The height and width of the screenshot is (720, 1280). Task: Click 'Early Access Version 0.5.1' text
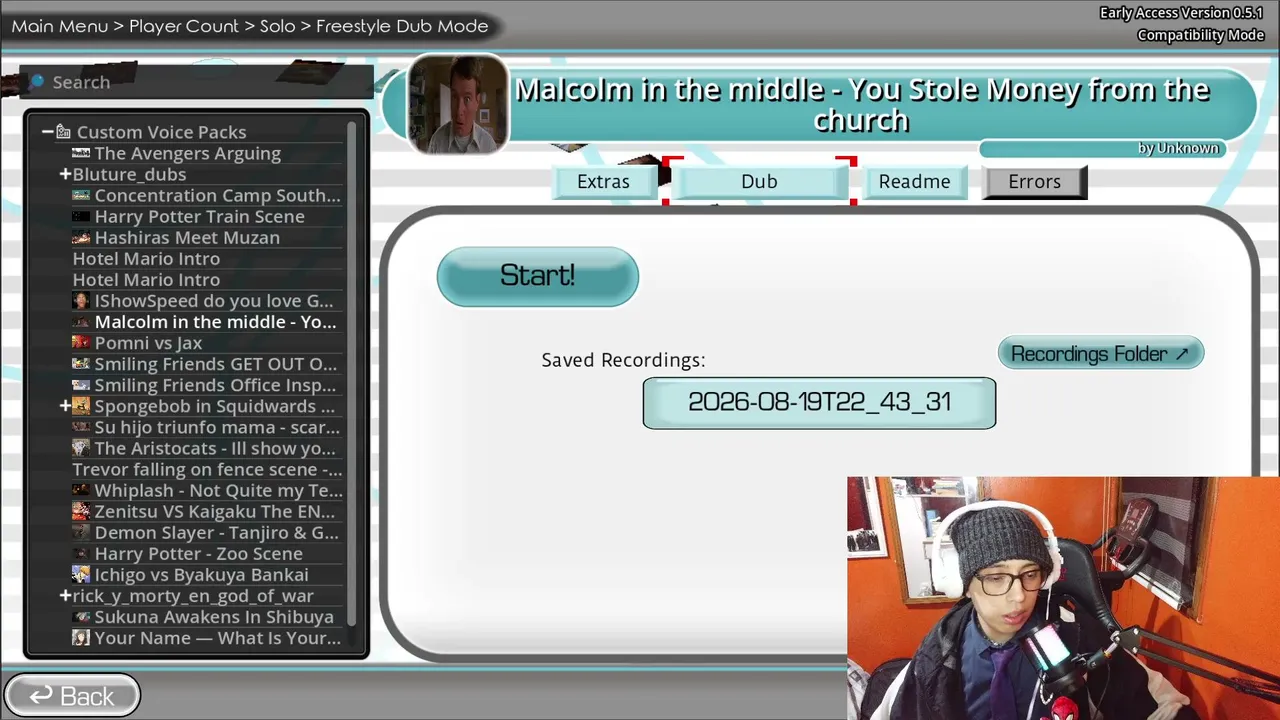1181,13
